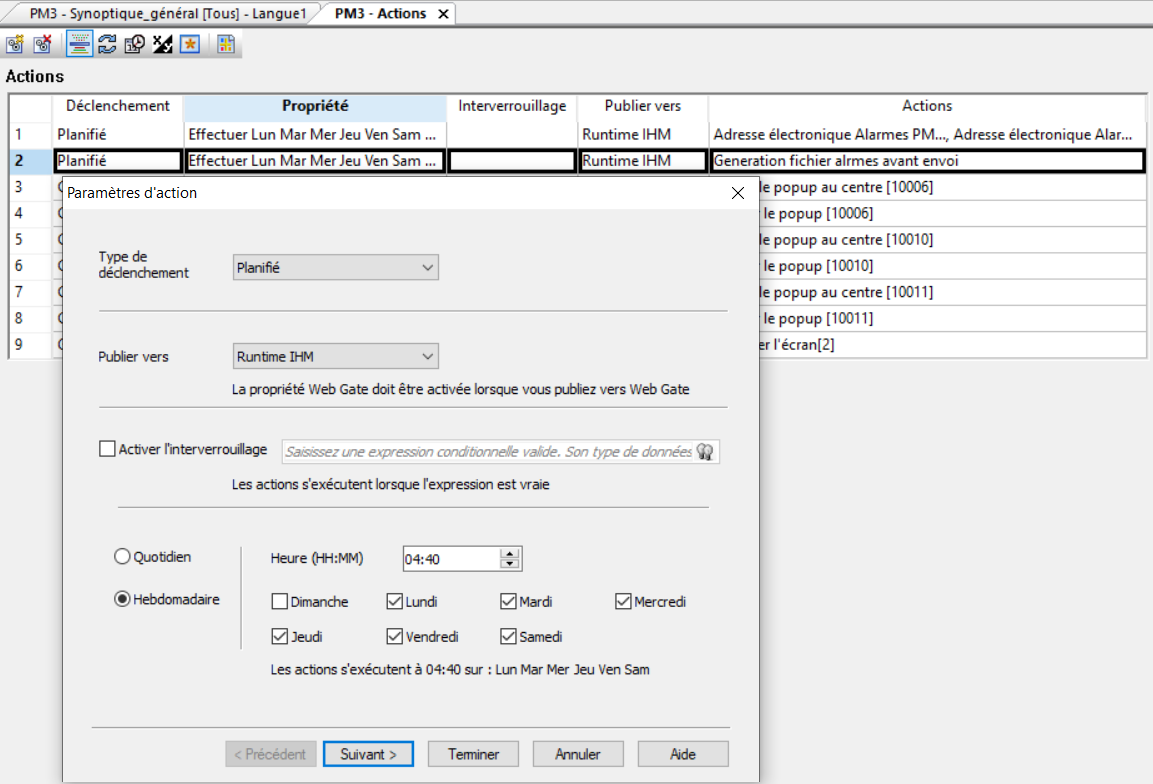1153x784 pixels.
Task: Toggle the colored lines list view icon
Action: 80,44
